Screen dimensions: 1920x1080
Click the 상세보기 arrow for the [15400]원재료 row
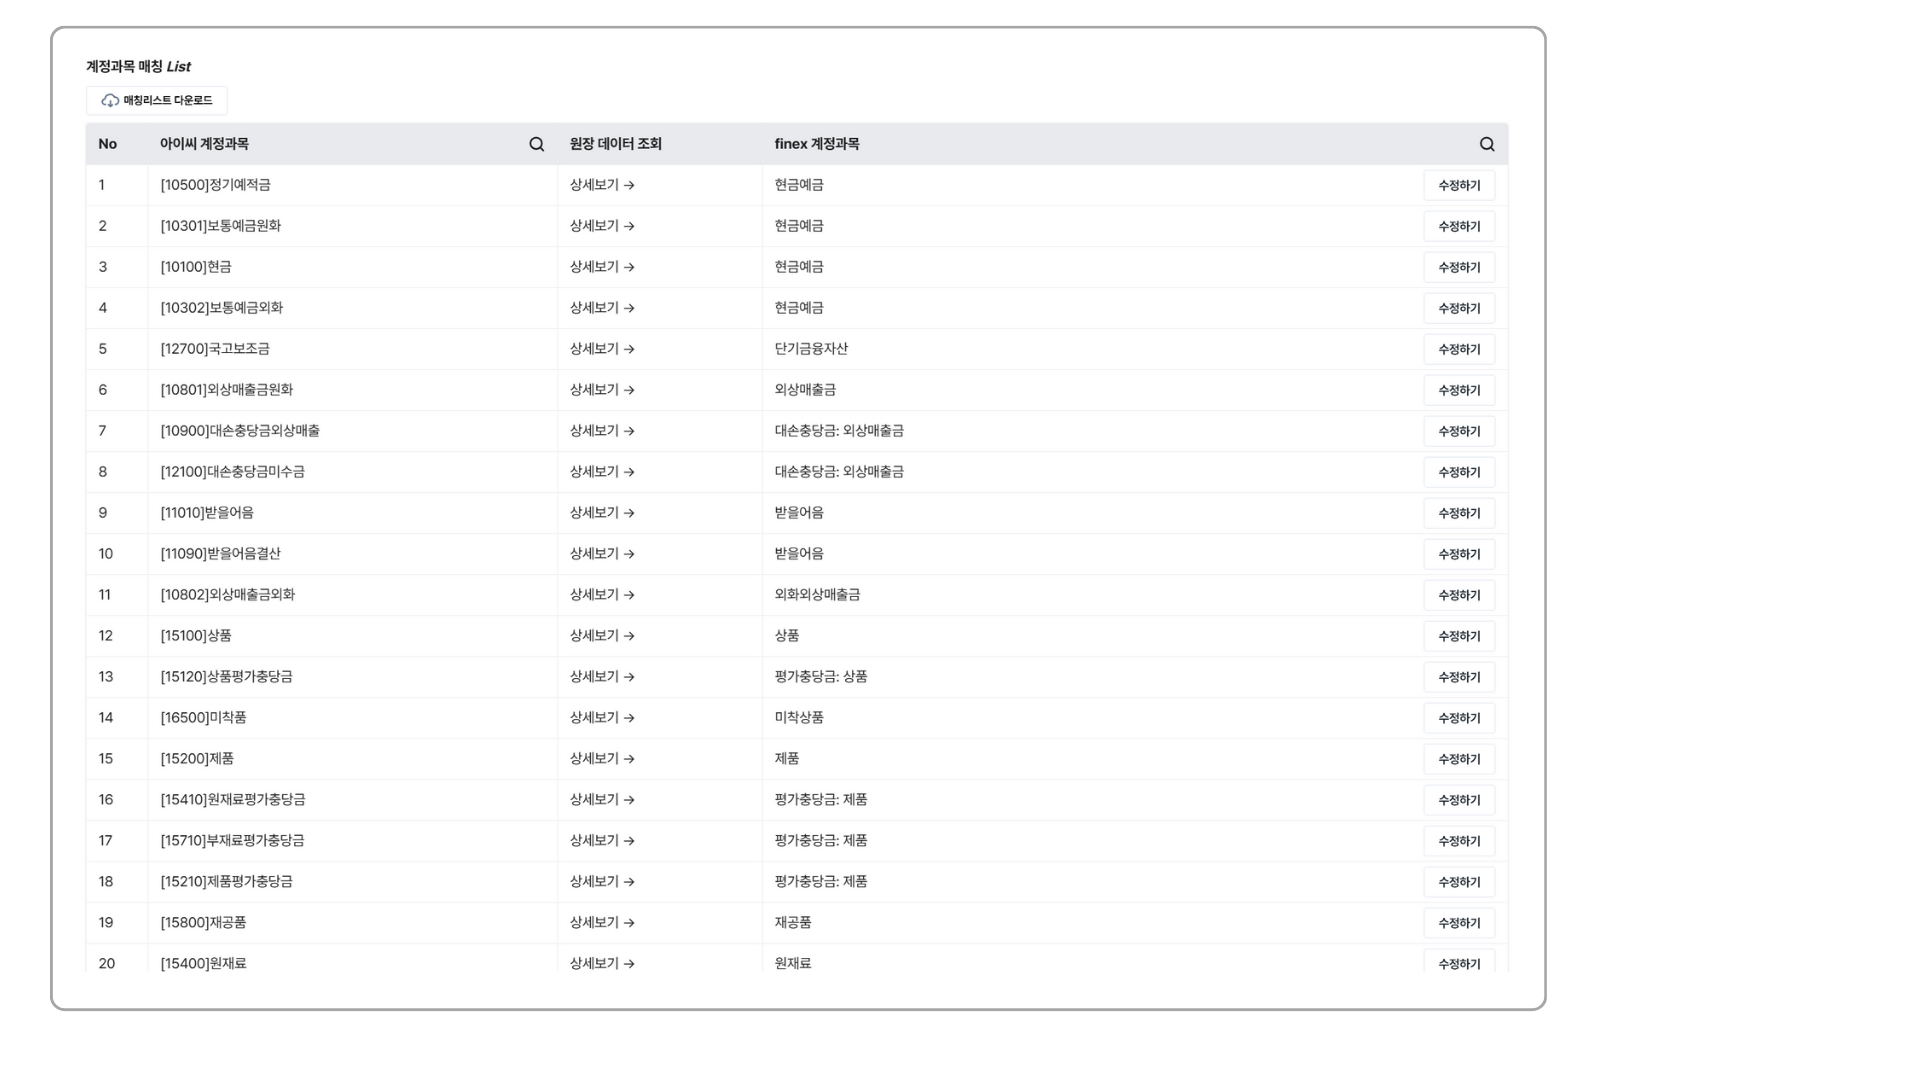pos(629,964)
